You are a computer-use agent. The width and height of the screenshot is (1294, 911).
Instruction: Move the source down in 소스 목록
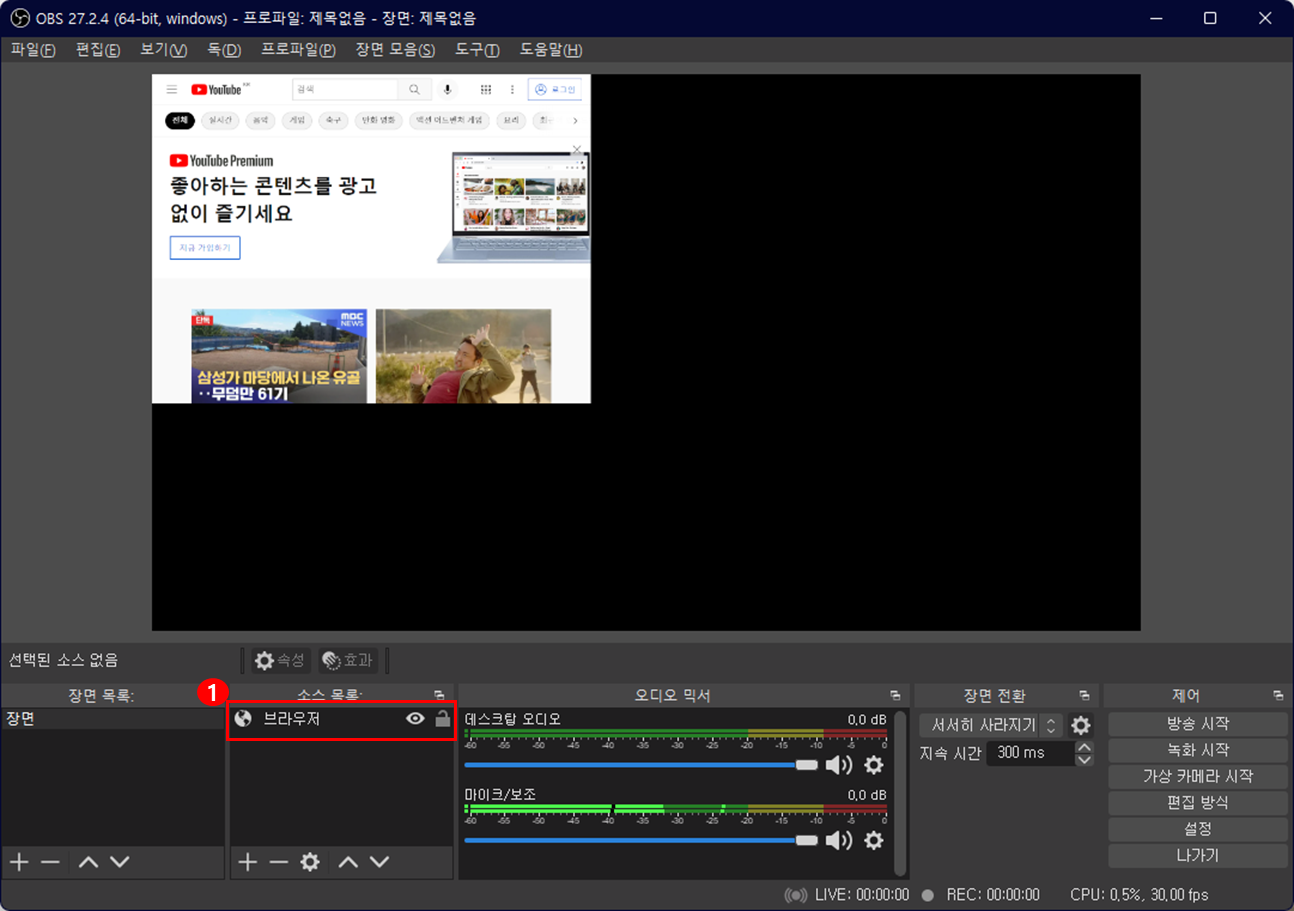tap(379, 862)
